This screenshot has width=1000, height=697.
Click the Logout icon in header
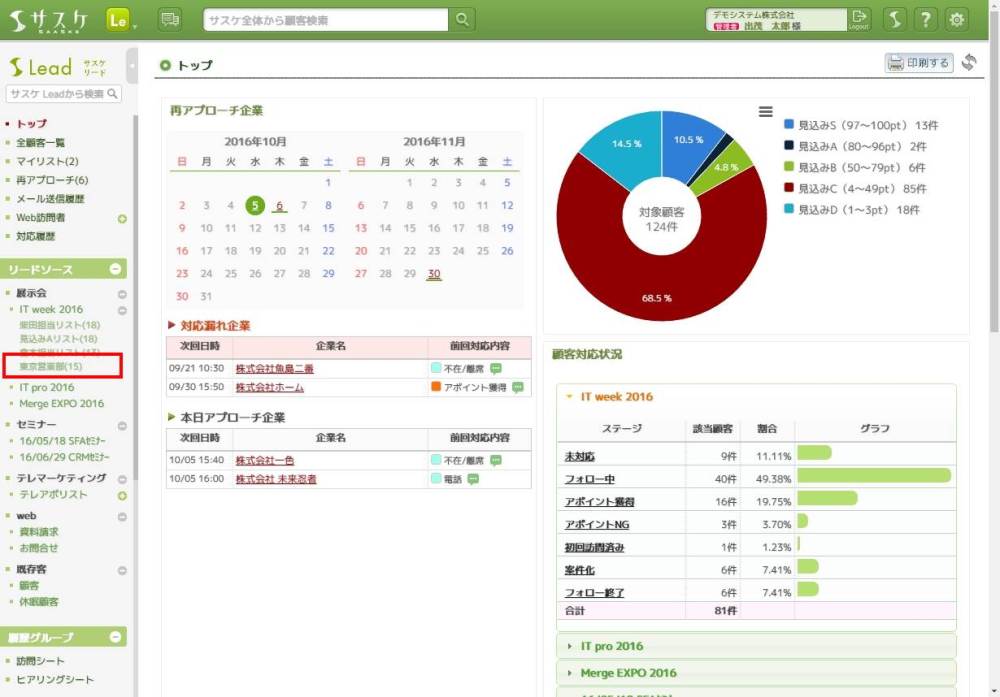coord(859,20)
